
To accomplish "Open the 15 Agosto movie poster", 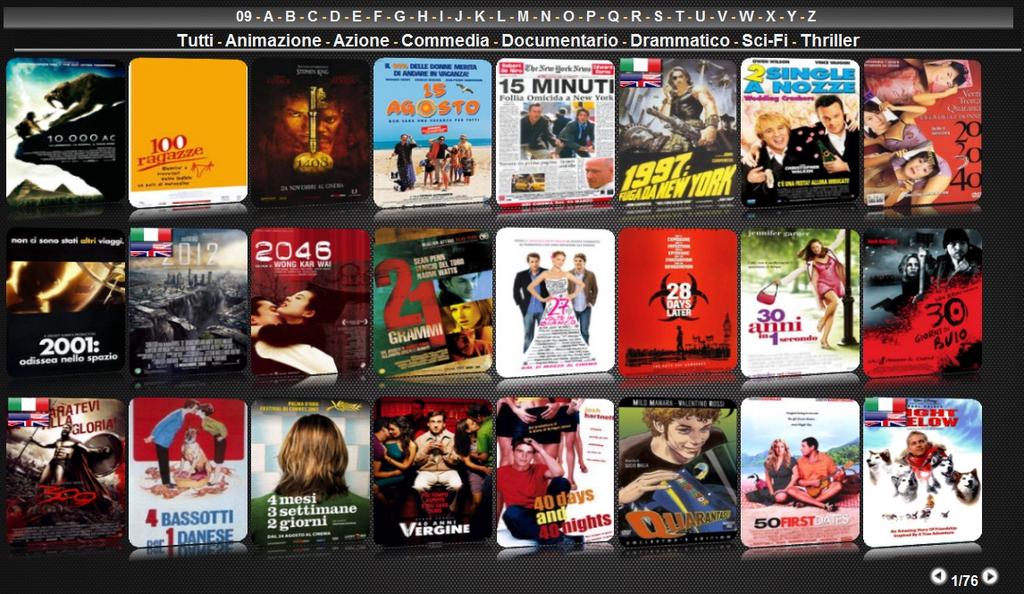I will pos(432,133).
